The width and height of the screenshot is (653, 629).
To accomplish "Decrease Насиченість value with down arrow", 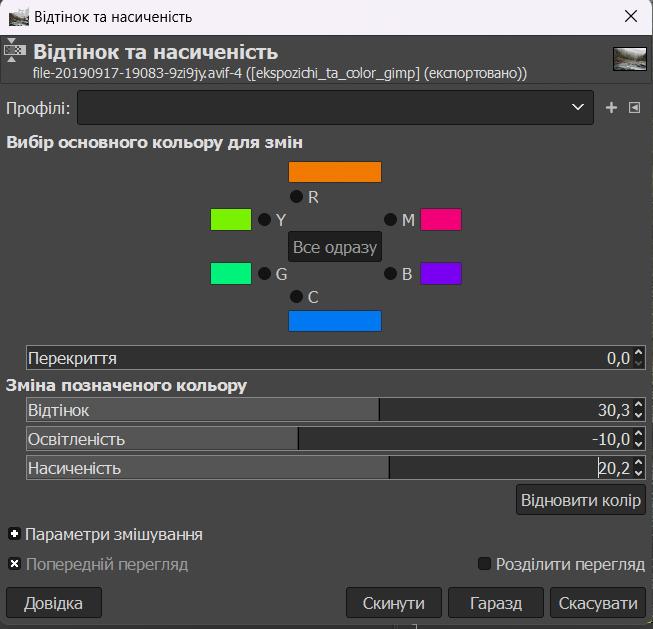I will (638, 473).
